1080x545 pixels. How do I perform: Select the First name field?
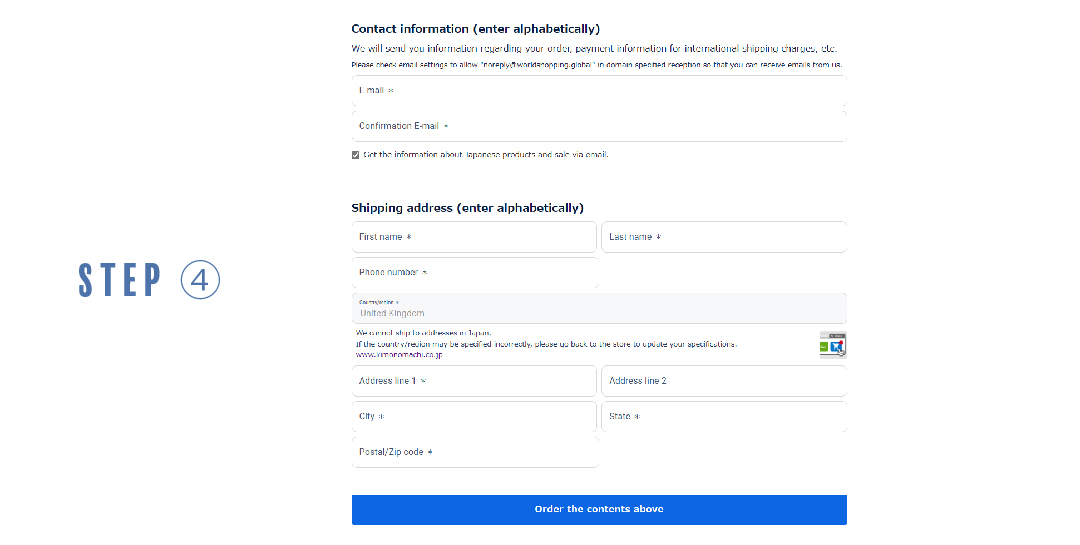coord(475,237)
